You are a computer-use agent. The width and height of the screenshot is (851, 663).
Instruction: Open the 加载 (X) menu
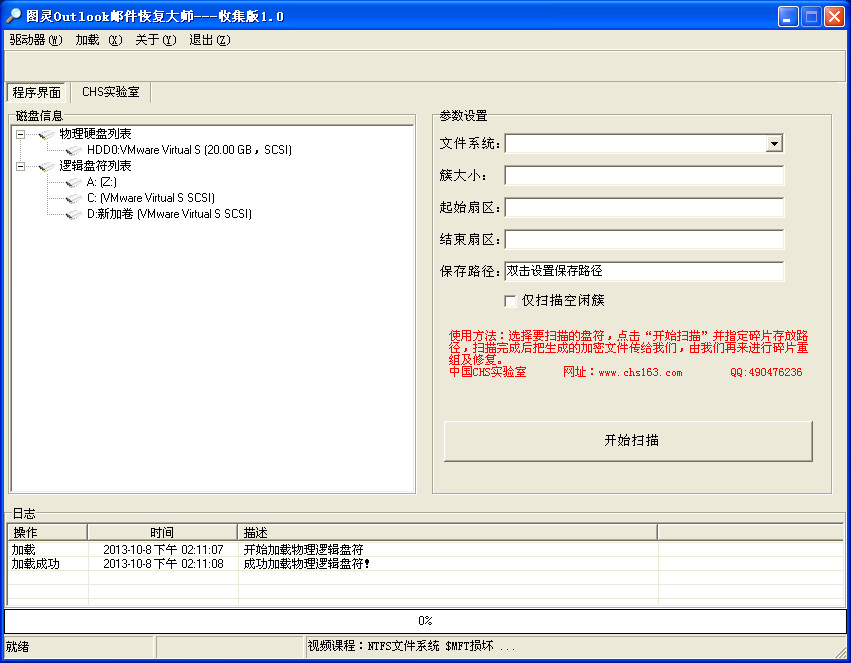coord(99,40)
